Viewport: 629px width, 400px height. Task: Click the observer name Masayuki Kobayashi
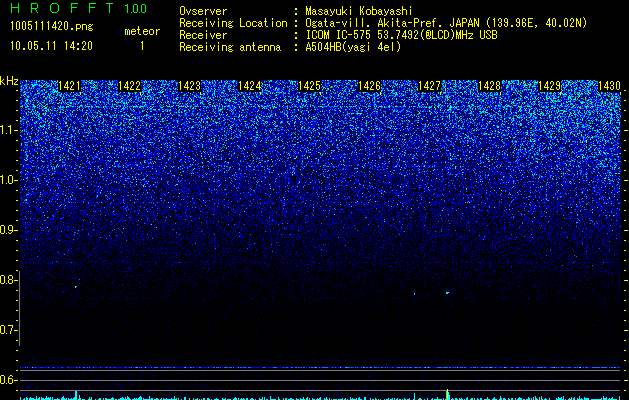(359, 11)
